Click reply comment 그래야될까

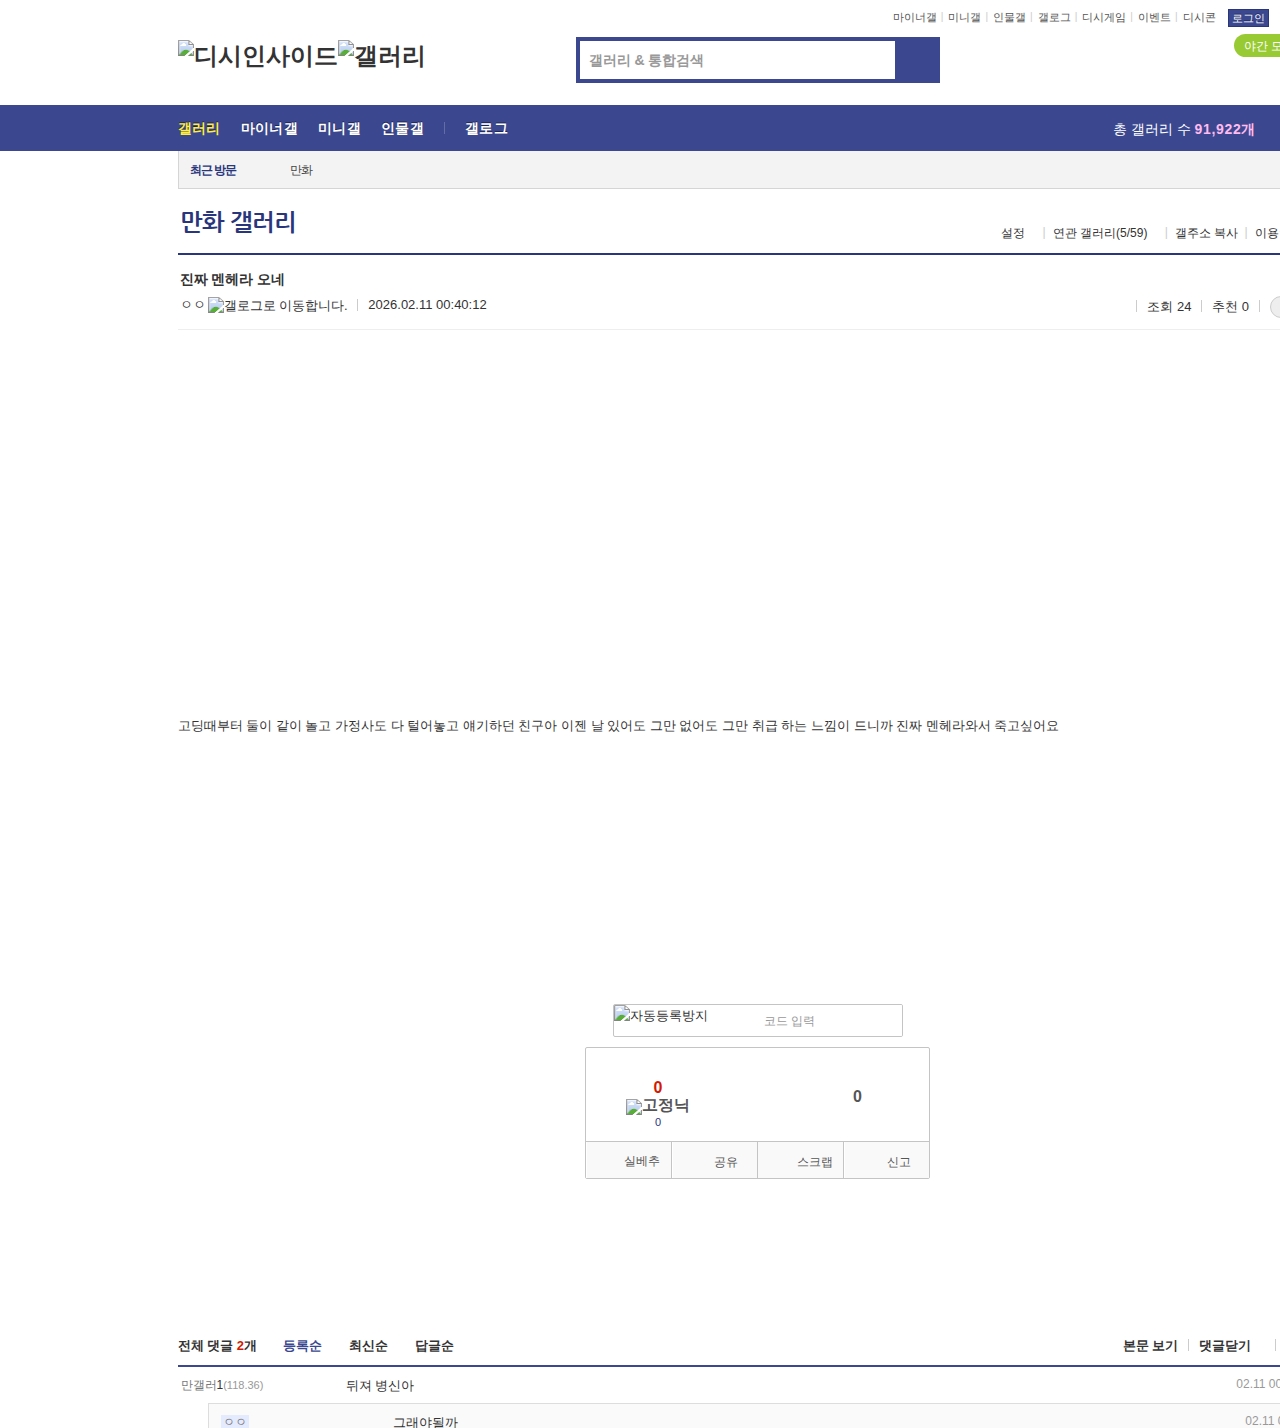(425, 1421)
